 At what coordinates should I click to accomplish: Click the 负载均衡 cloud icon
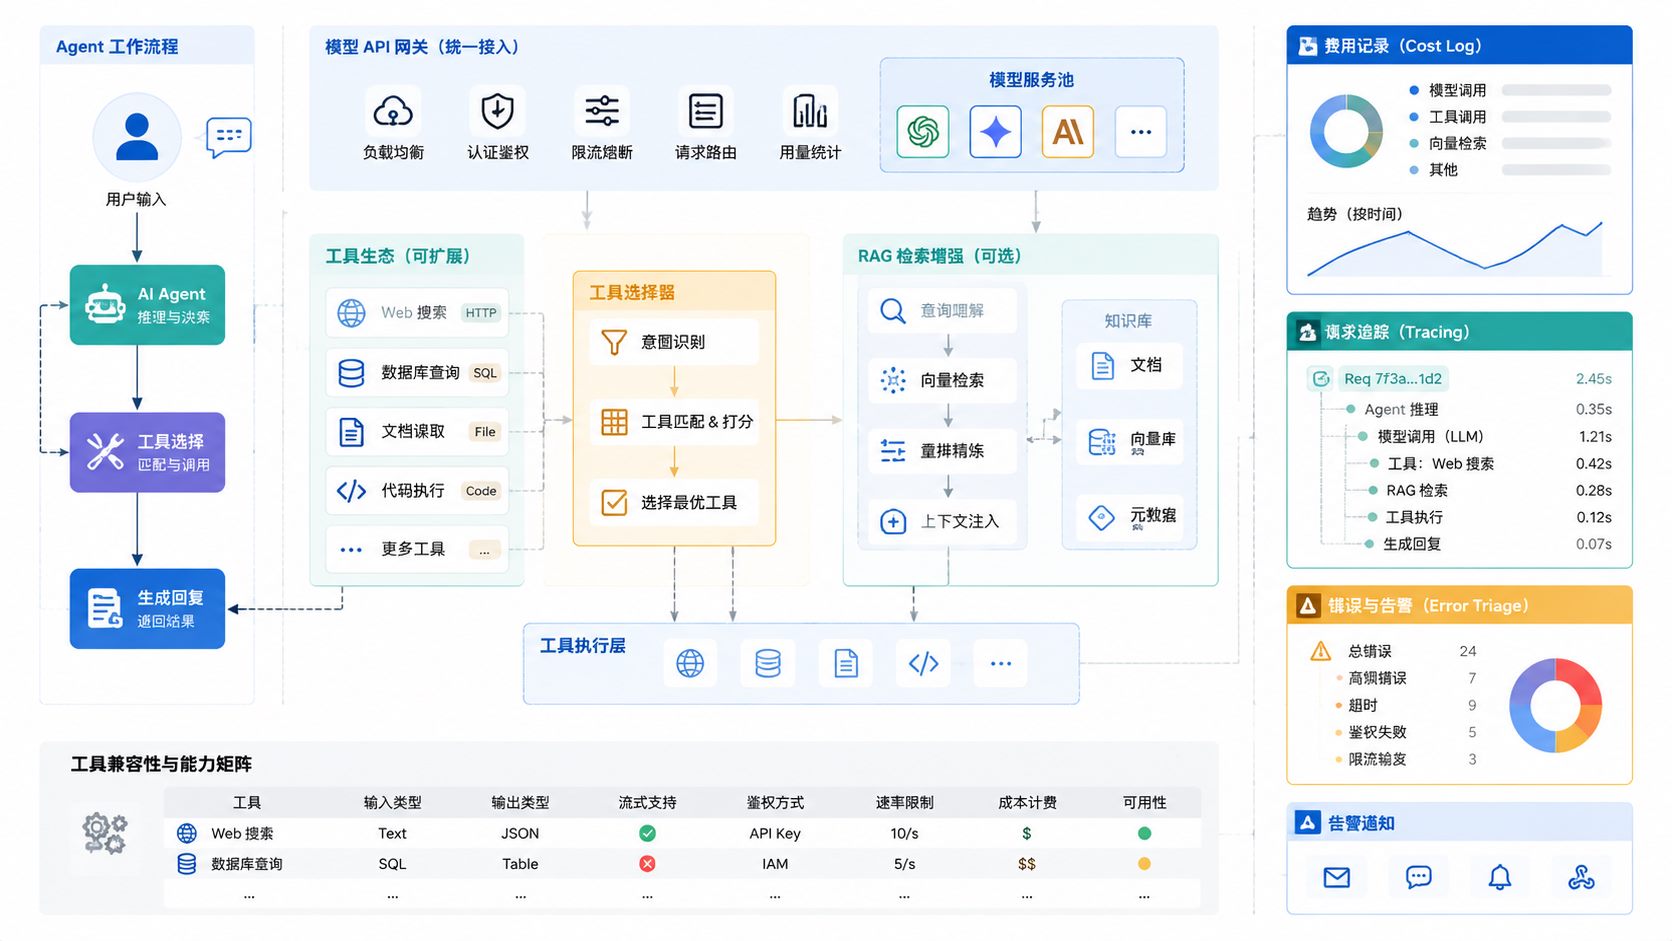[x=393, y=111]
